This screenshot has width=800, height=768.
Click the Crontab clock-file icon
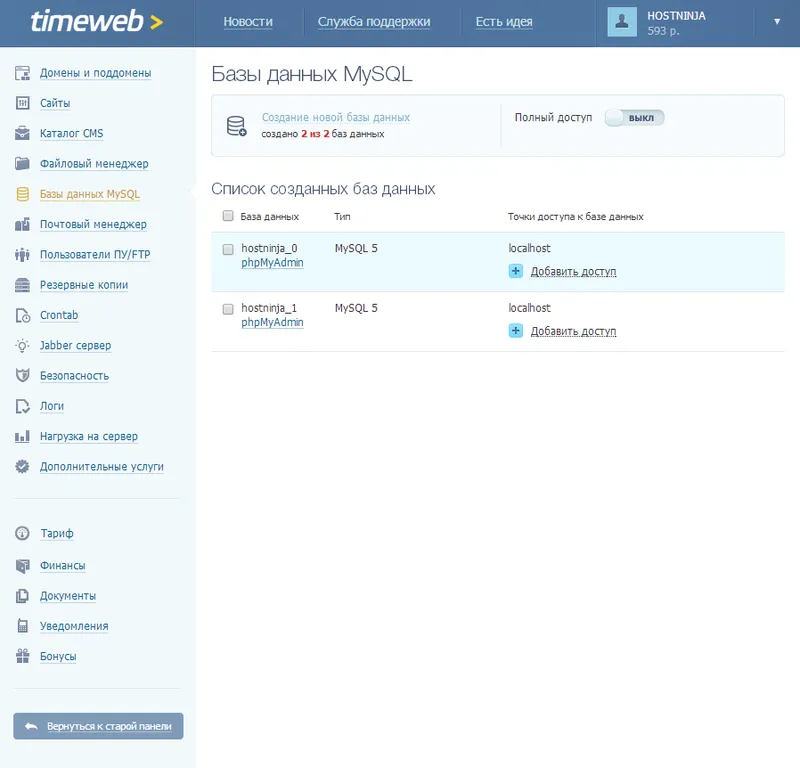click(22, 315)
